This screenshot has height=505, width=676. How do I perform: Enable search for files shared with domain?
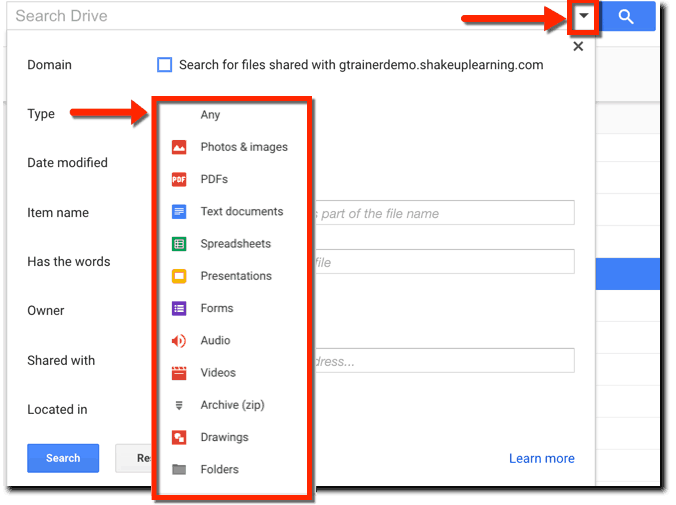click(165, 65)
